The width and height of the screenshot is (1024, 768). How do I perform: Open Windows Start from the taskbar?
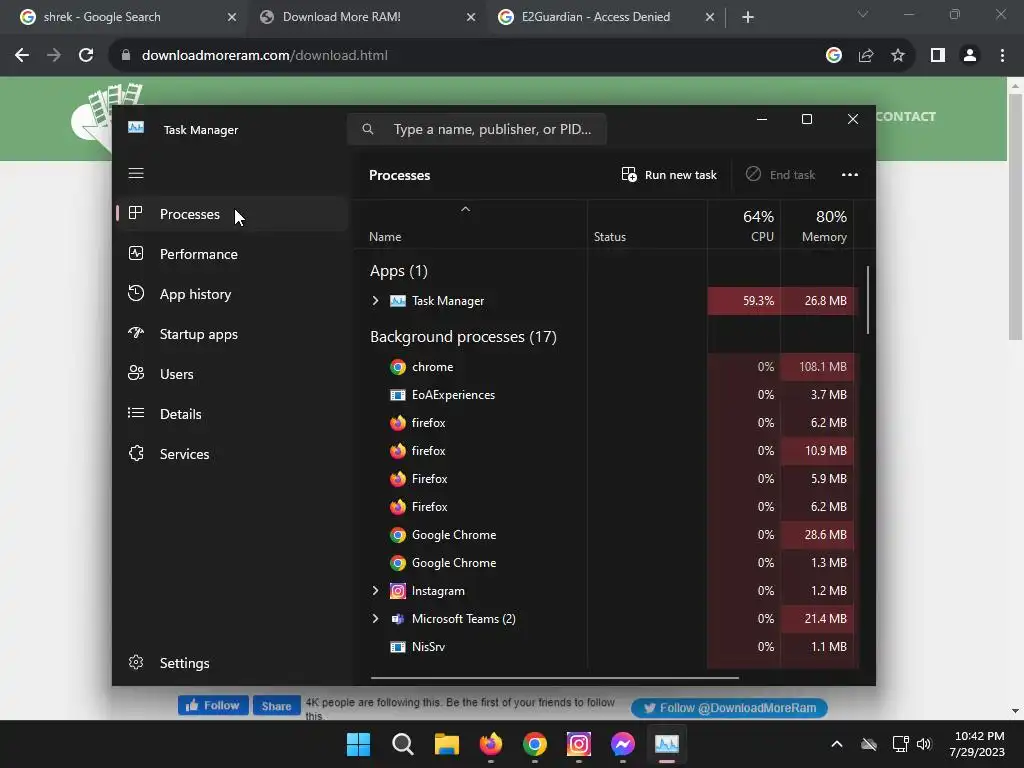coord(358,744)
